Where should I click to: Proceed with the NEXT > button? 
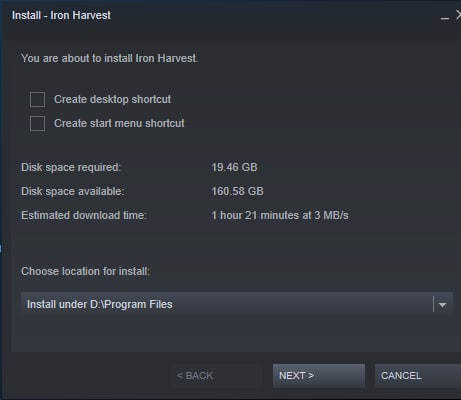(319, 376)
